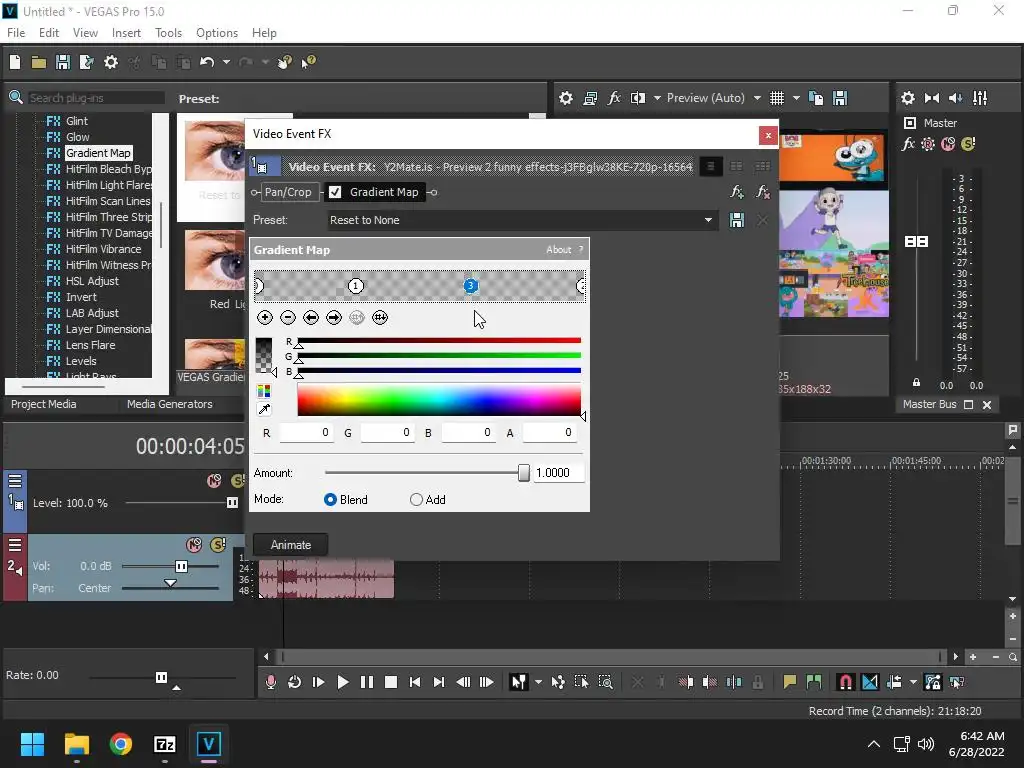This screenshot has height=768, width=1024.
Task: Copy preview snapshot to clipboard
Action: pyautogui.click(x=816, y=98)
